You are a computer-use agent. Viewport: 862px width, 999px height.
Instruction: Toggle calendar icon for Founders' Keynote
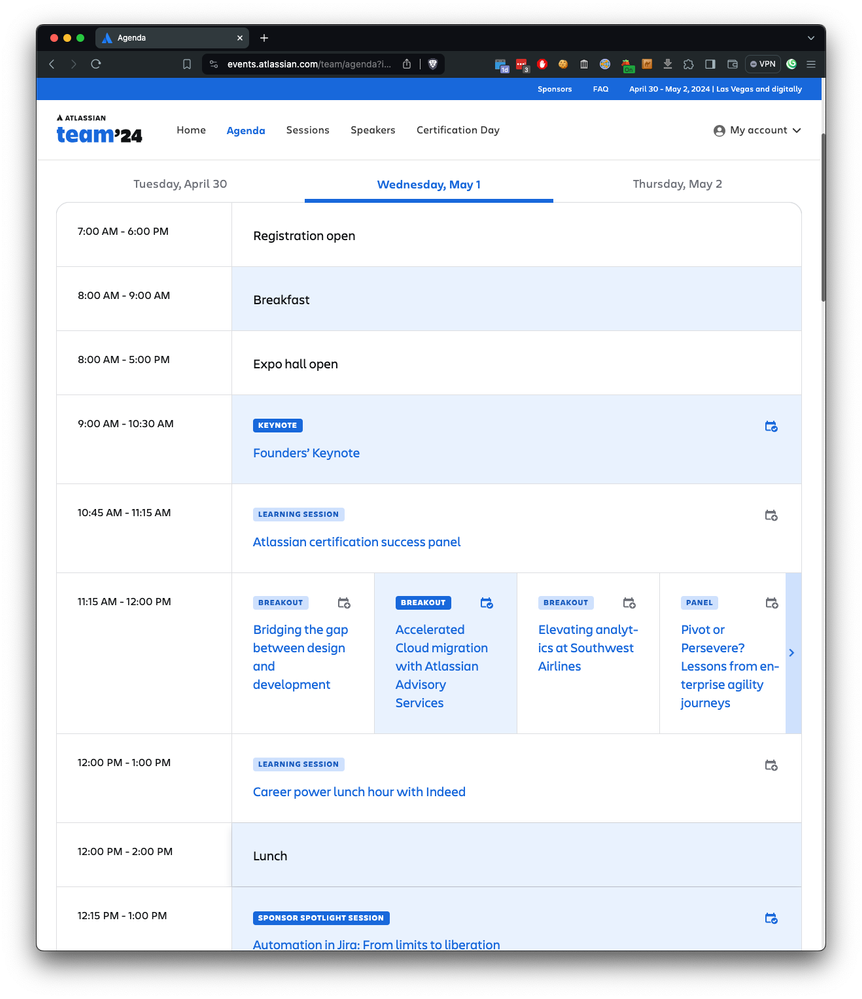click(771, 426)
